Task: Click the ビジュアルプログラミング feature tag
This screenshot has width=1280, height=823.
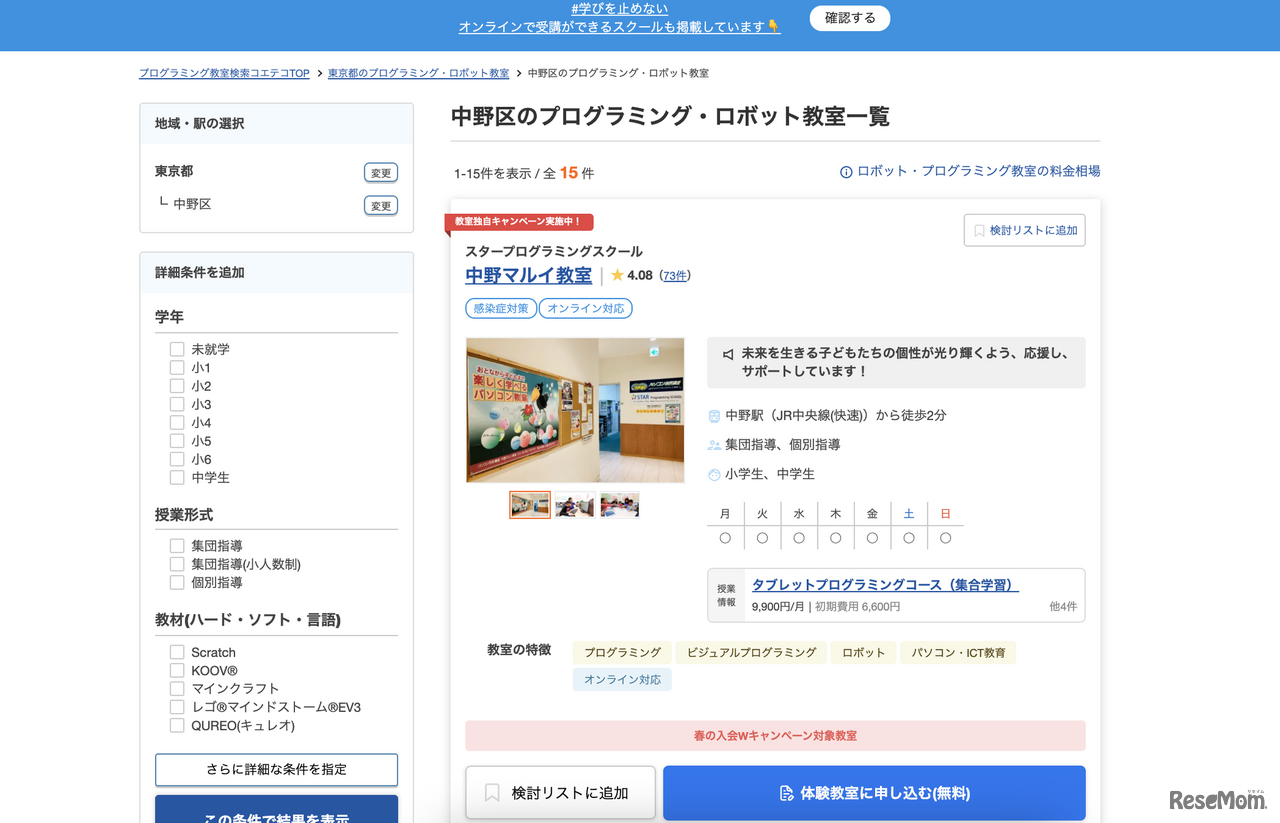Action: [x=750, y=653]
